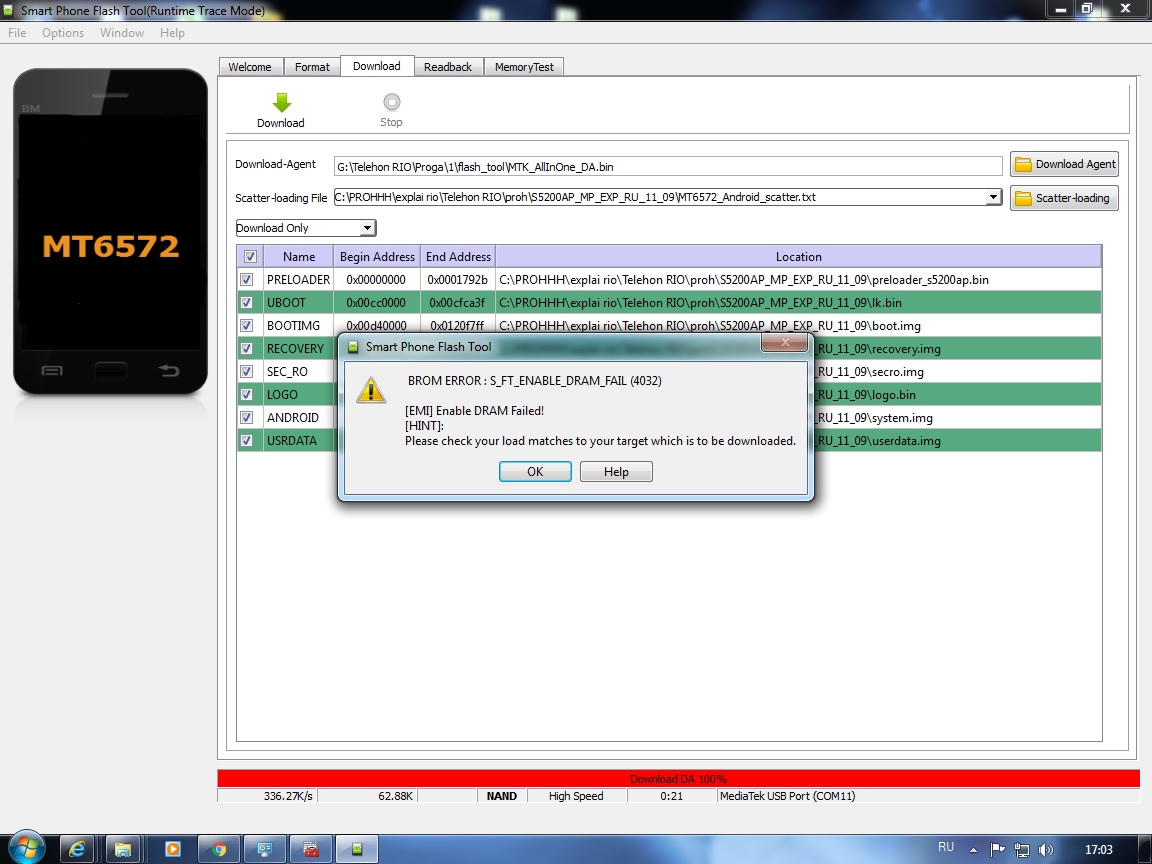The width and height of the screenshot is (1152, 864).
Task: Switch to the Format tab
Action: [x=312, y=67]
